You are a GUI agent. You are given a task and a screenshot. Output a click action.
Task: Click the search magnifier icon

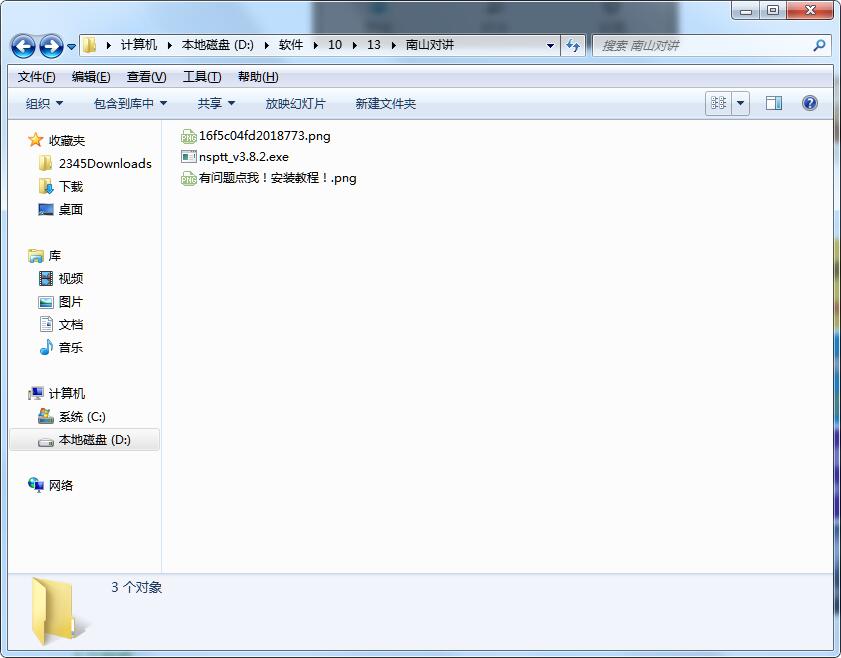[819, 46]
